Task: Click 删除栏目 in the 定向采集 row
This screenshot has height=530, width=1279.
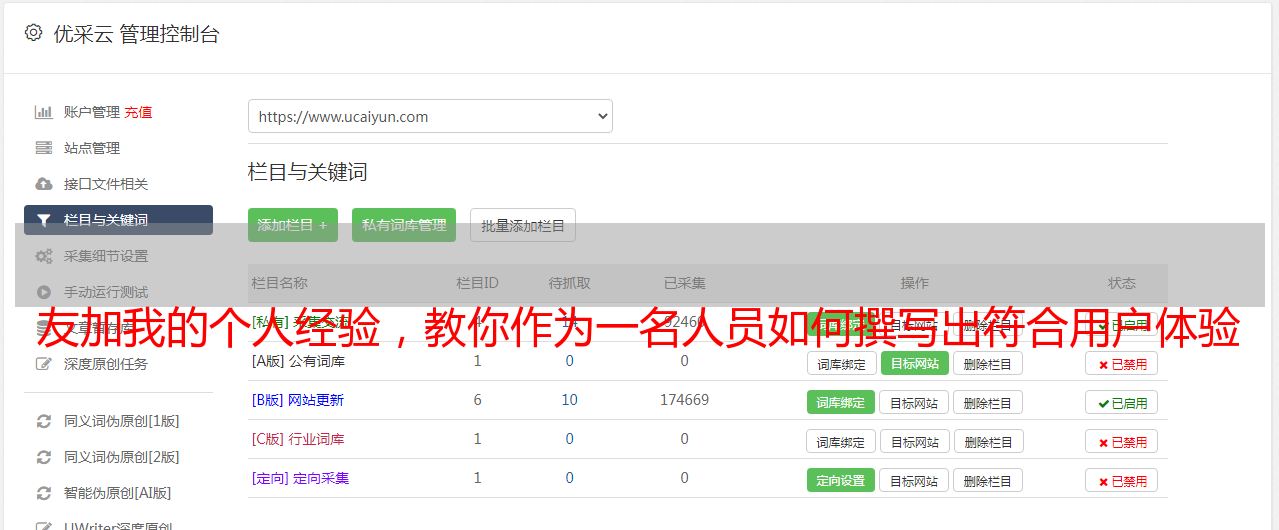Action: coord(987,481)
